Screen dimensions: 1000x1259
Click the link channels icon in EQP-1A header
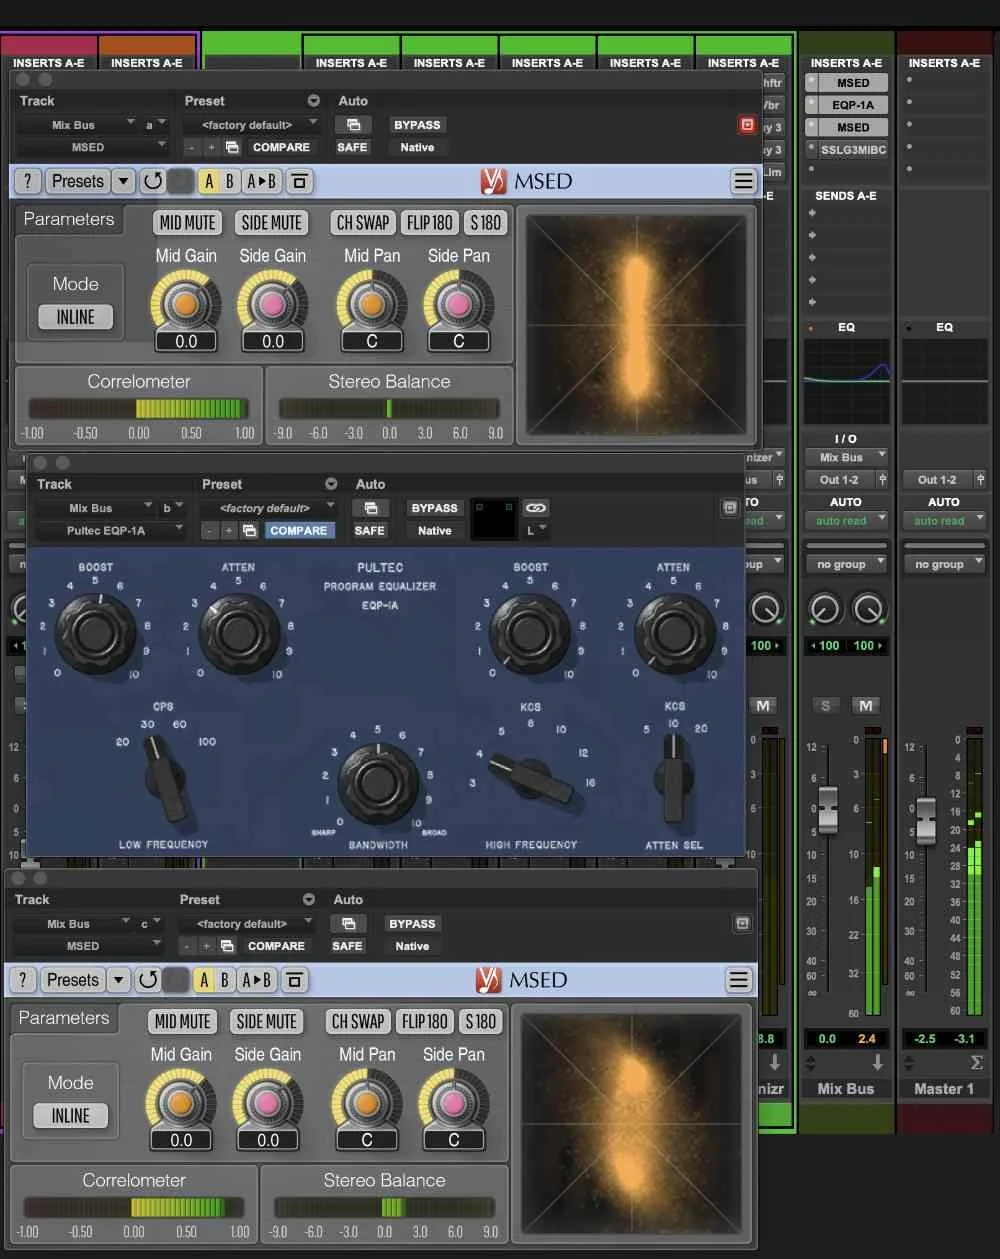pos(536,508)
